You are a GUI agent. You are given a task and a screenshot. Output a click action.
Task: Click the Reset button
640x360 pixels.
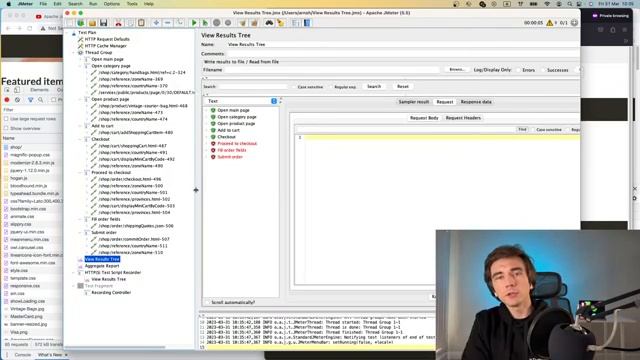coord(403,87)
